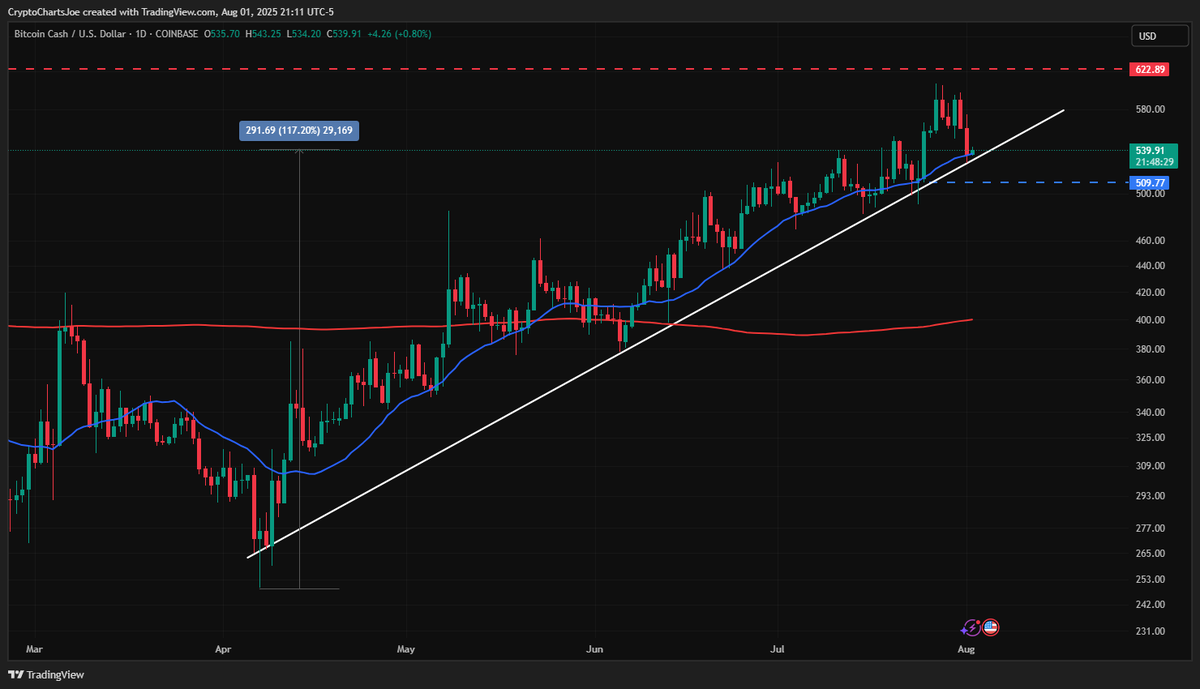Viewport: 1200px width, 689px height.
Task: Click the 309.00 price axis label
Action: click(1150, 466)
